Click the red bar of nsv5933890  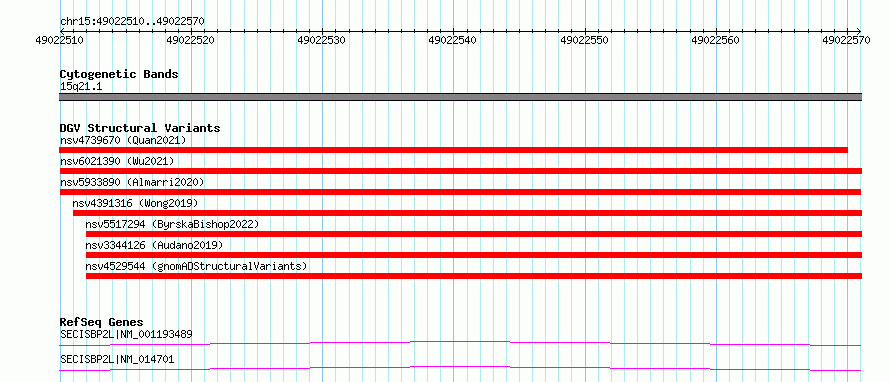pos(460,192)
